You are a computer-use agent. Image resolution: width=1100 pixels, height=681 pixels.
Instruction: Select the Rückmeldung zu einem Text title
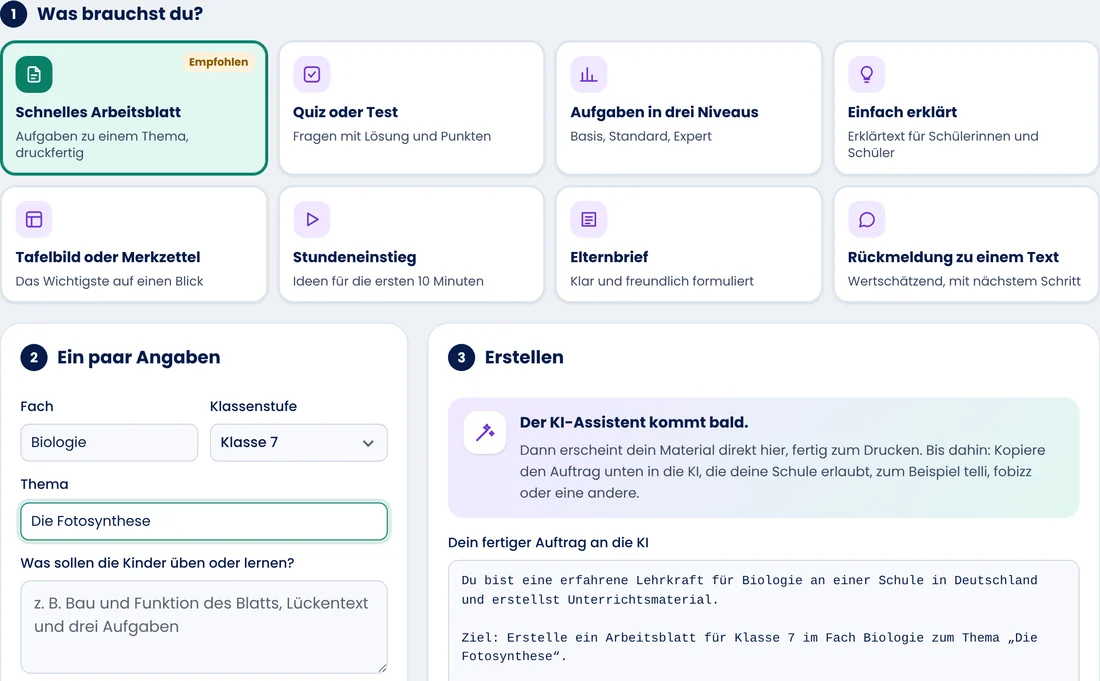(x=953, y=257)
